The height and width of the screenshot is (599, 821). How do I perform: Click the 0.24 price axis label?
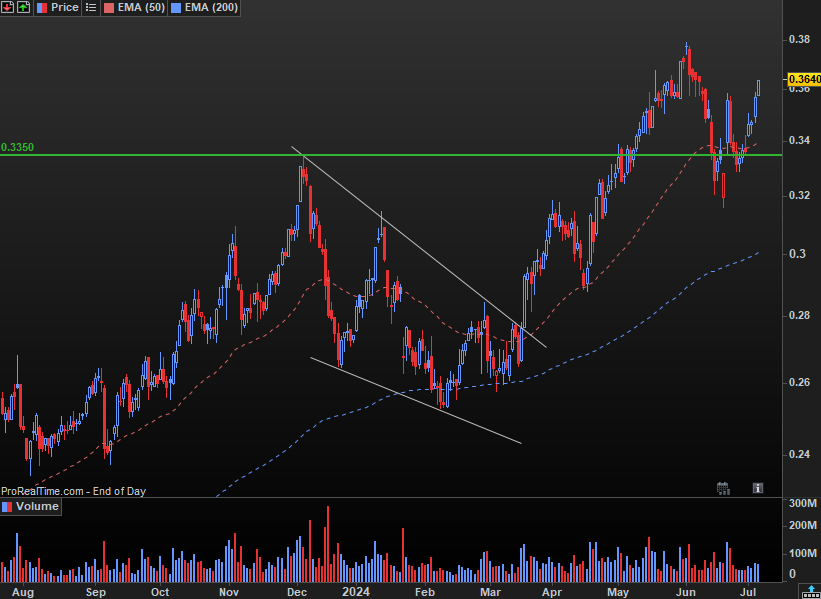click(x=799, y=454)
